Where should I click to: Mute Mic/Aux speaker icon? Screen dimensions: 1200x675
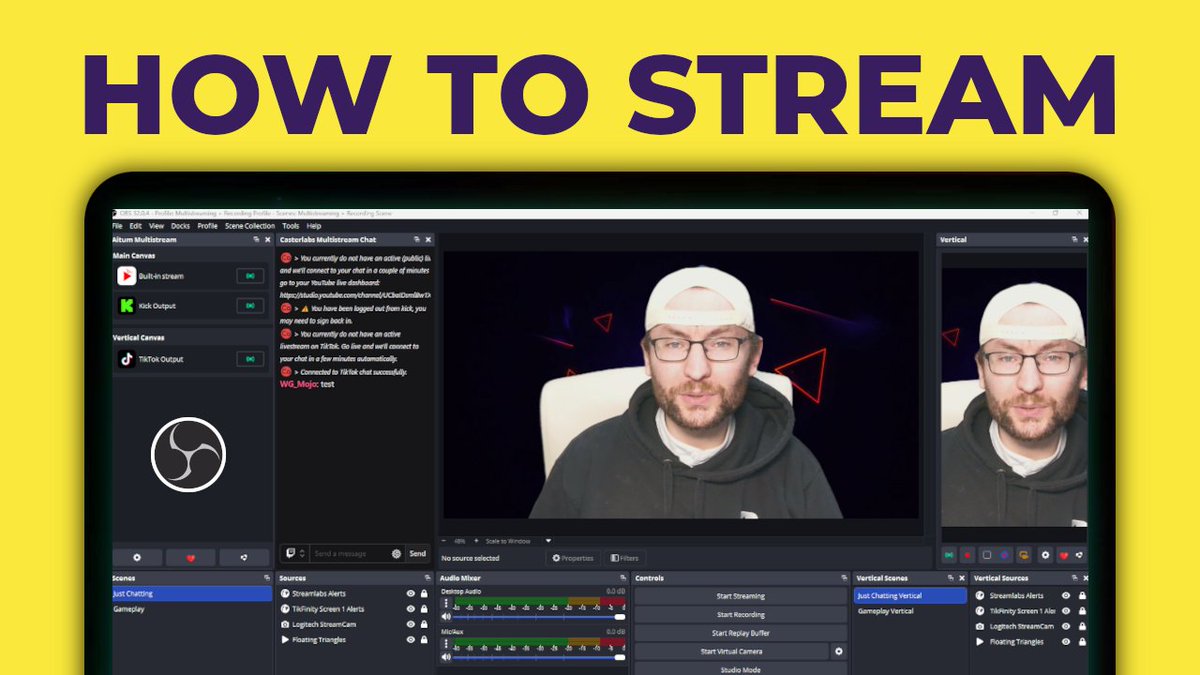(446, 657)
